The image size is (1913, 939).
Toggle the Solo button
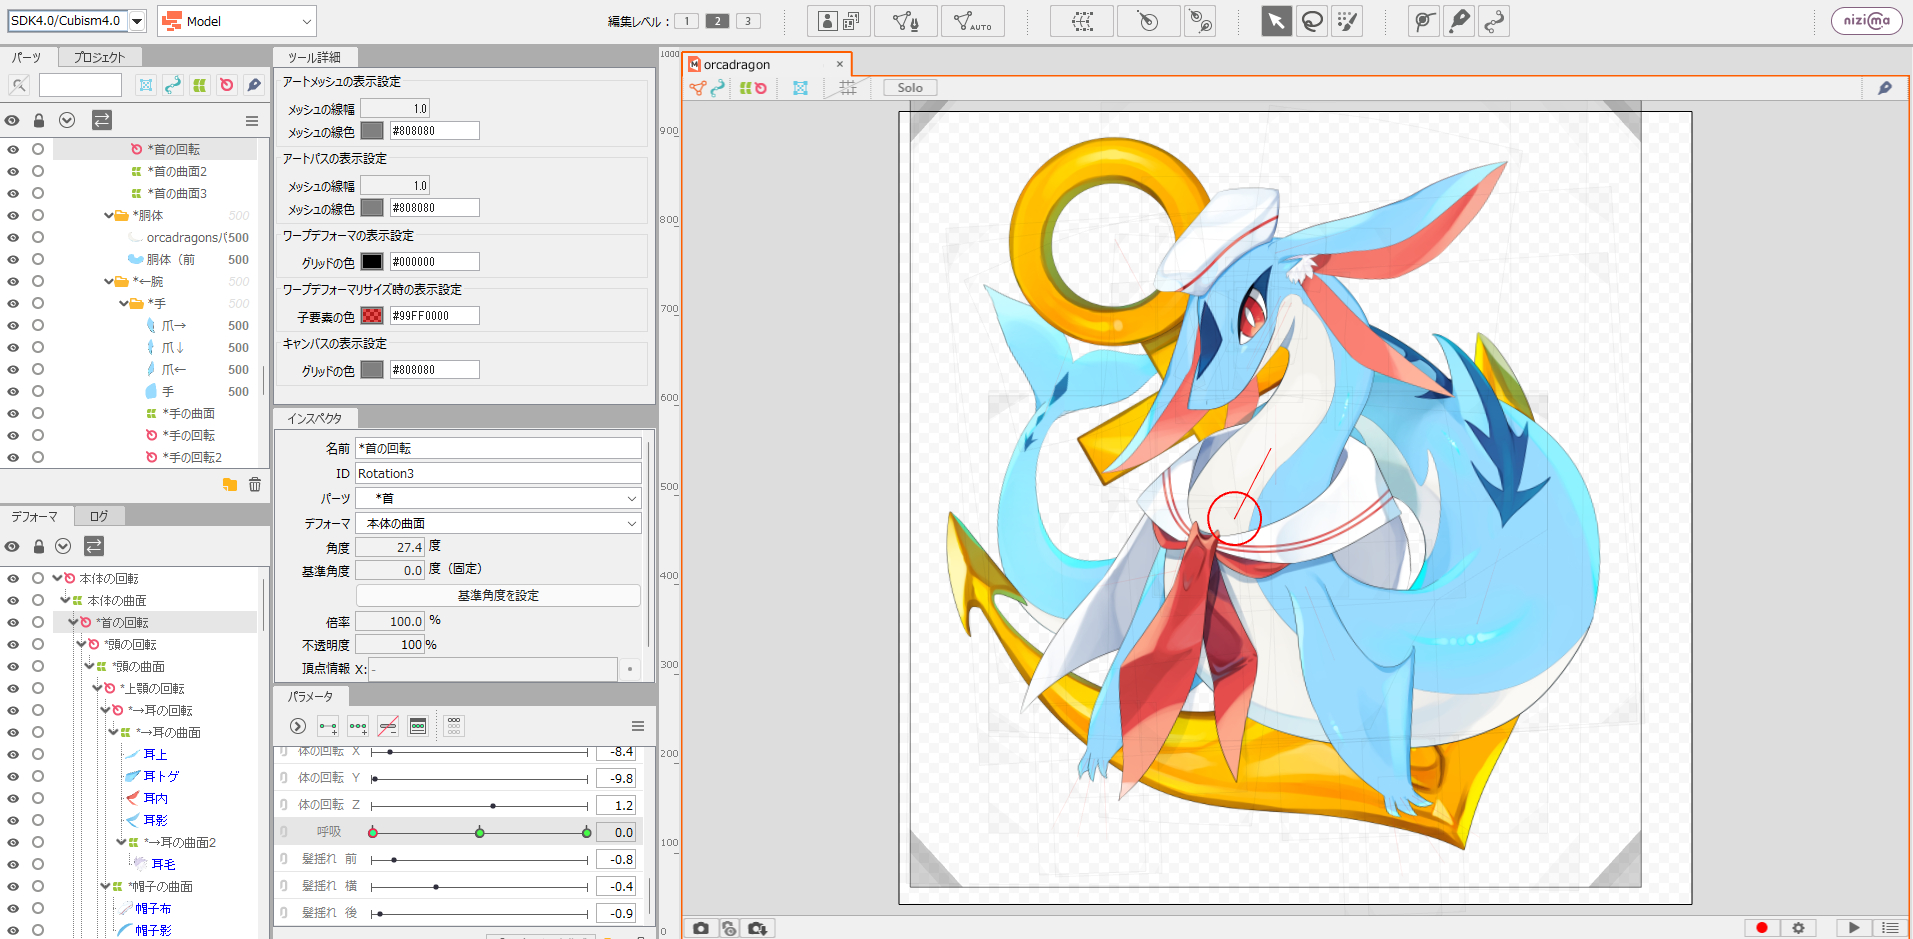(x=910, y=88)
